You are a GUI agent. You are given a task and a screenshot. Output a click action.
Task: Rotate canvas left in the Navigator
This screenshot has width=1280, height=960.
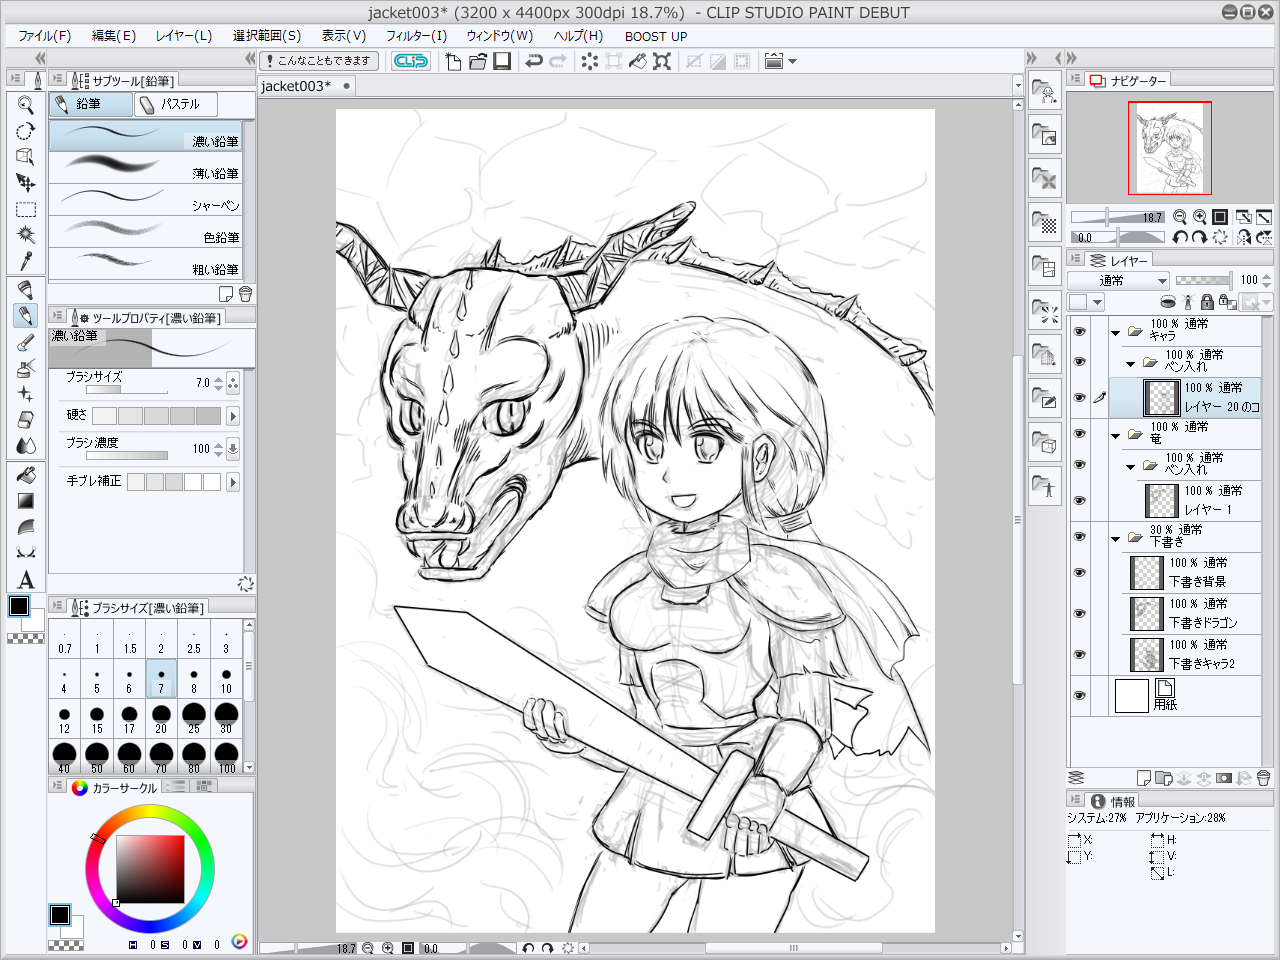point(1180,238)
